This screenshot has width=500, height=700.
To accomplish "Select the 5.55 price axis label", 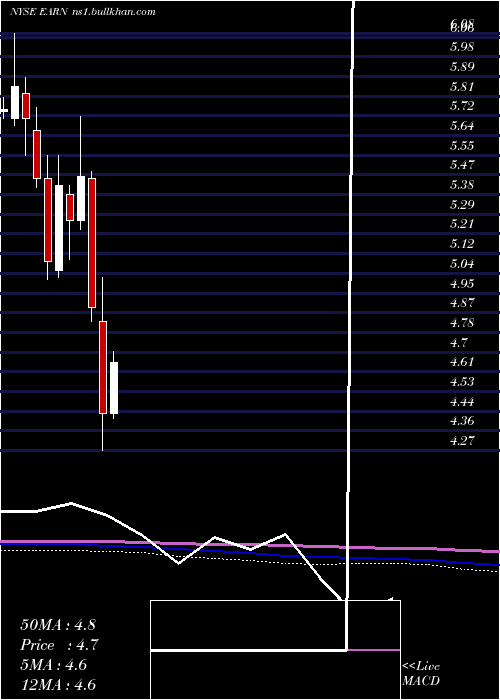I will (462, 146).
